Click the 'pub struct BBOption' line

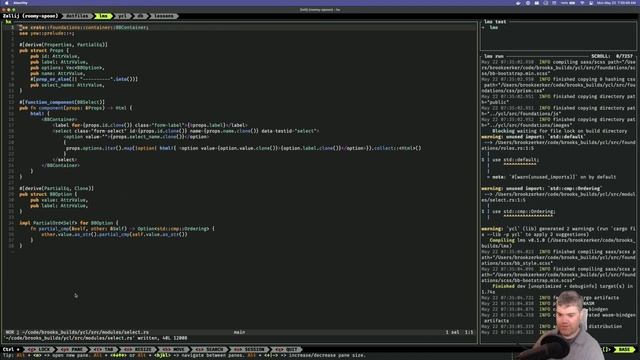tap(48, 194)
